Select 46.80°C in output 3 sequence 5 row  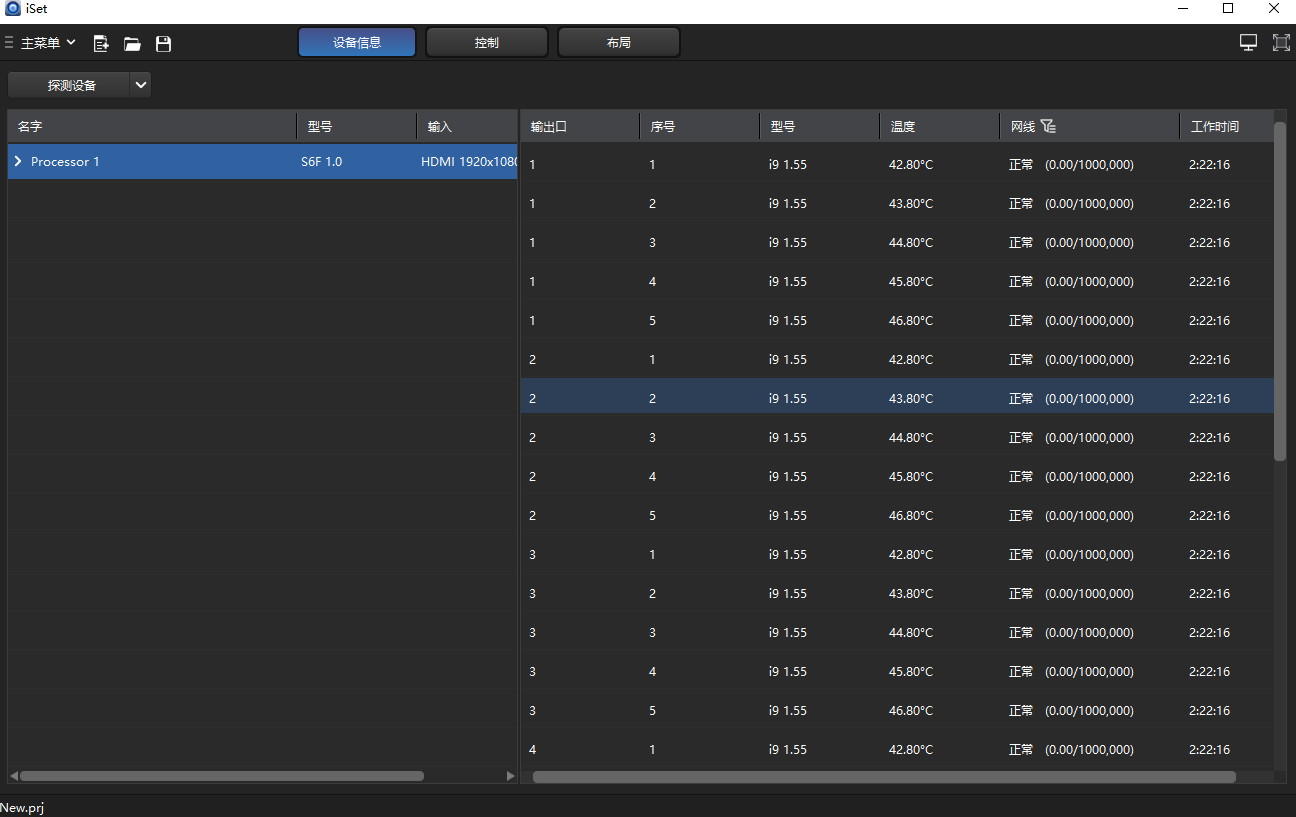(x=911, y=710)
